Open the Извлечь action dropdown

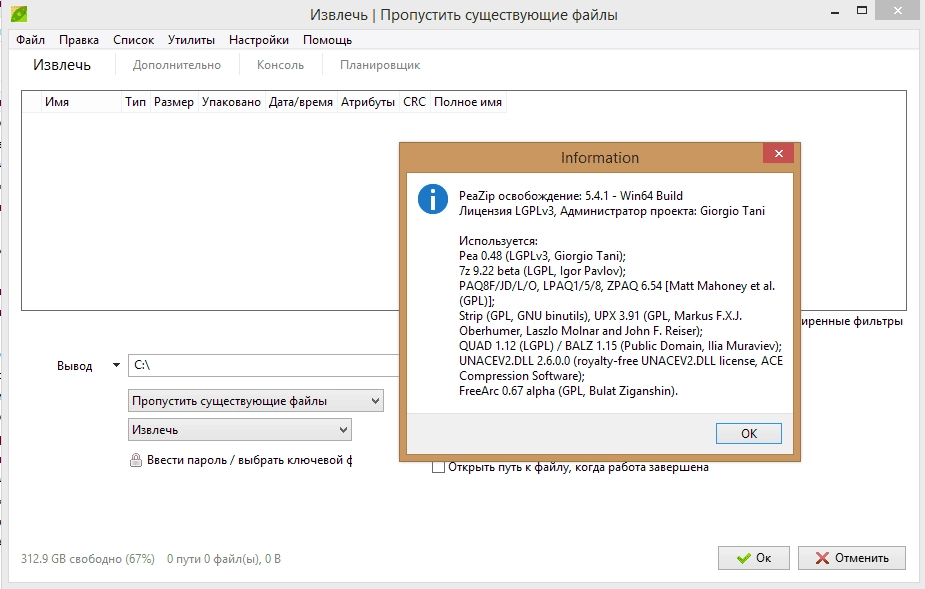(x=240, y=430)
